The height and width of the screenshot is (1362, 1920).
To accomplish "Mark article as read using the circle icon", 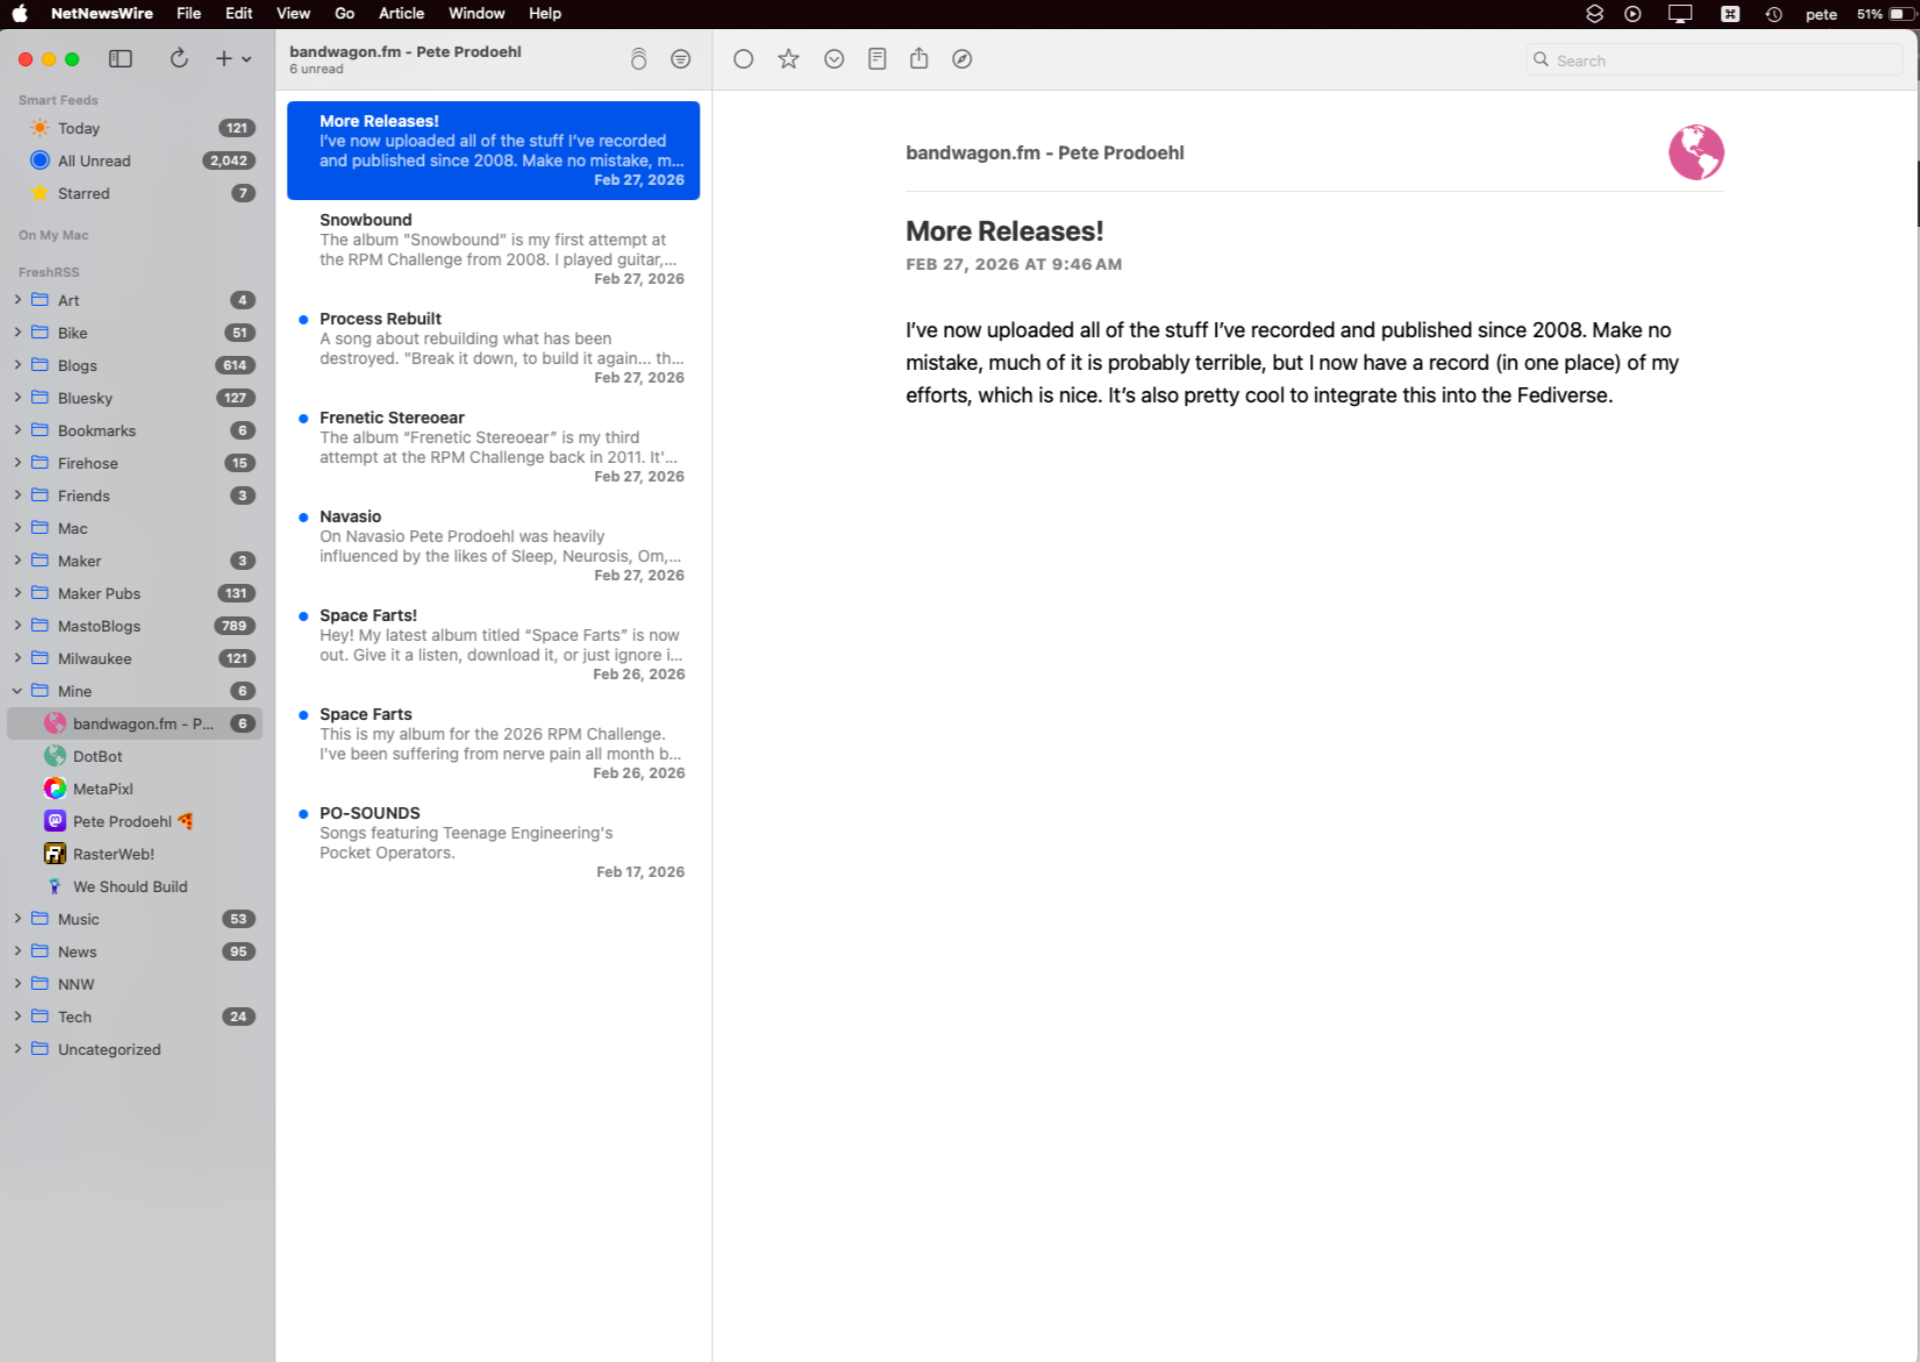I will (743, 58).
